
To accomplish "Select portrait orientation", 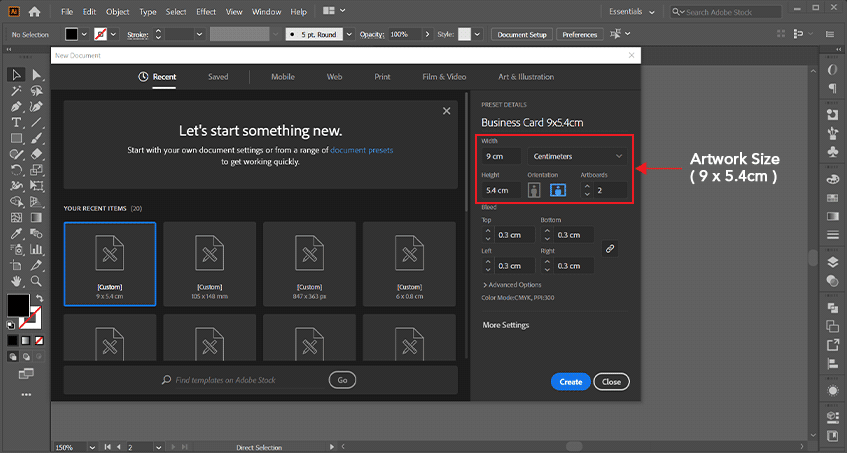I will tap(535, 190).
